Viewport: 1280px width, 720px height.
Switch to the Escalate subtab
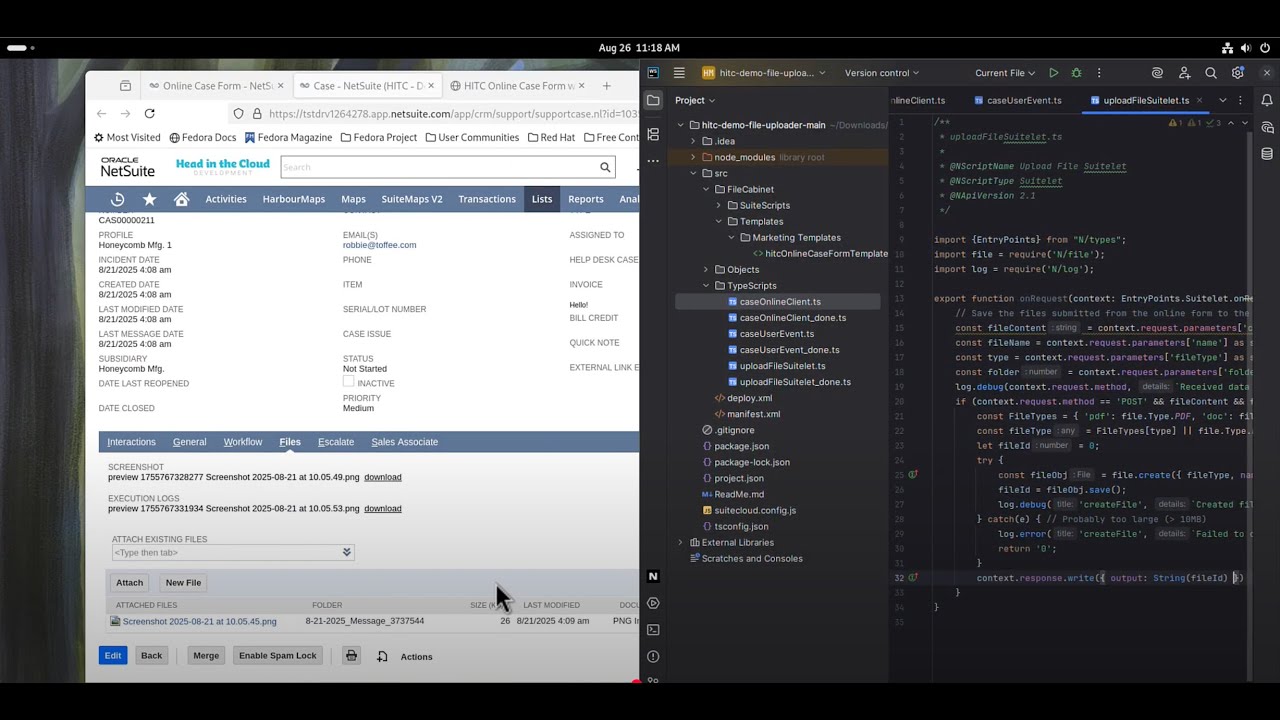336,442
